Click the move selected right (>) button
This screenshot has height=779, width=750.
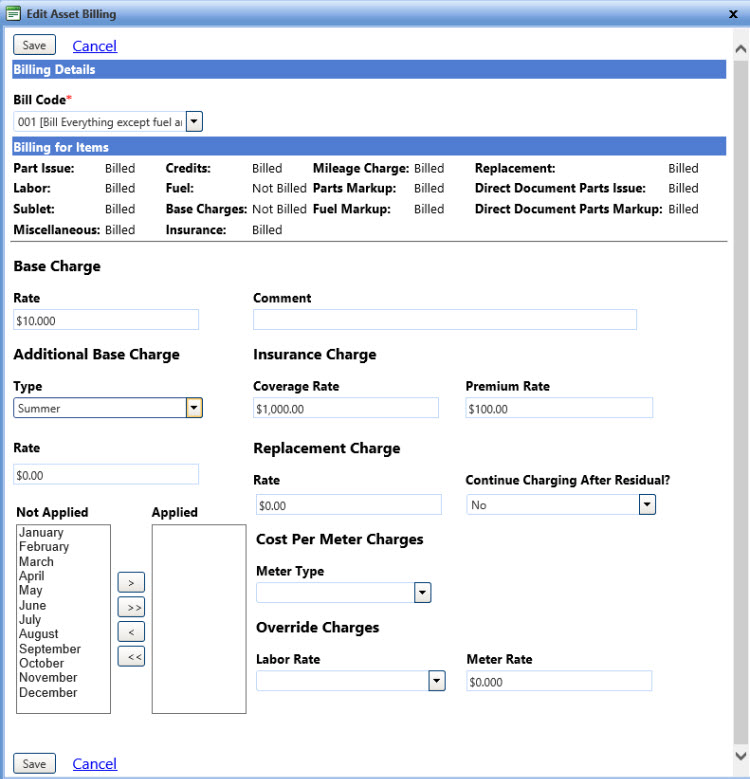point(131,583)
